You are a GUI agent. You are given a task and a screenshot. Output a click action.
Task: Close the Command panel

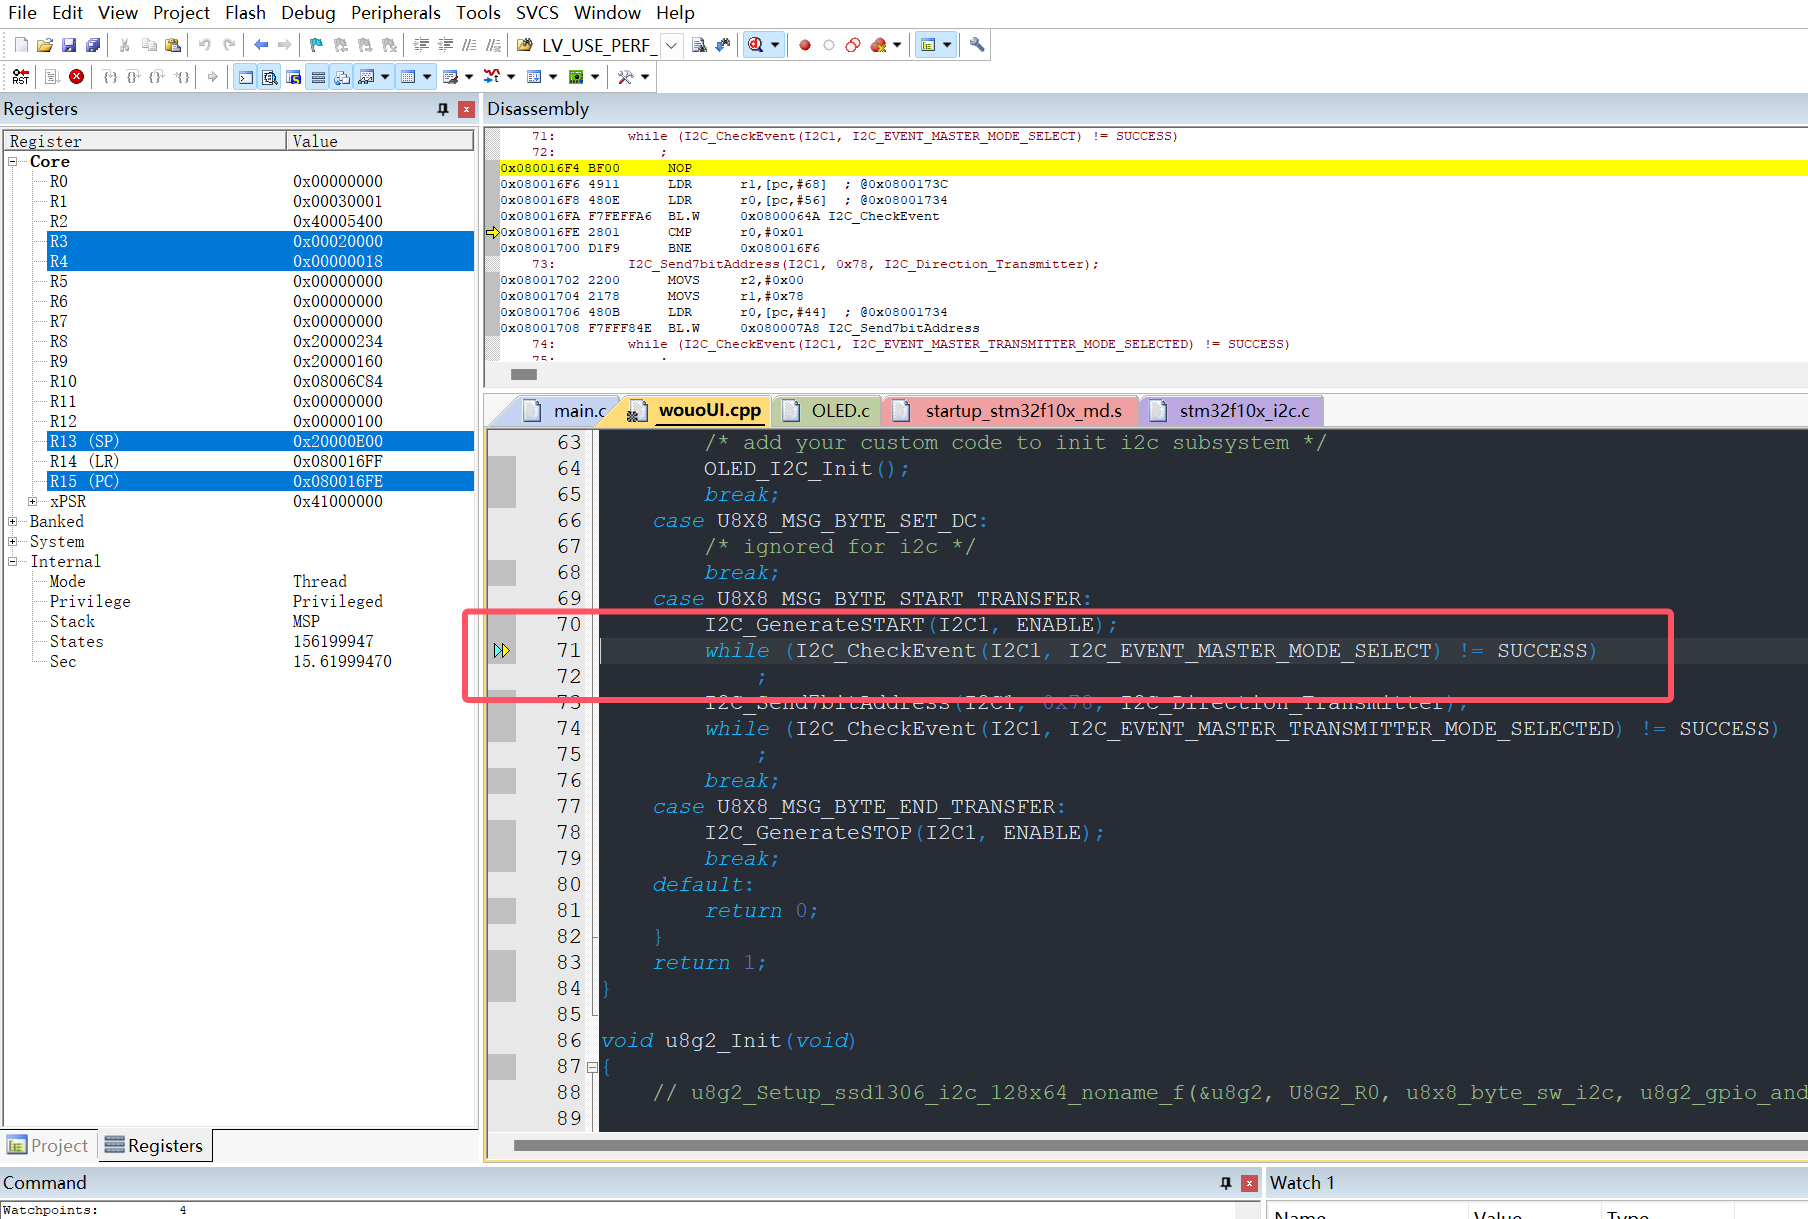(1249, 1183)
